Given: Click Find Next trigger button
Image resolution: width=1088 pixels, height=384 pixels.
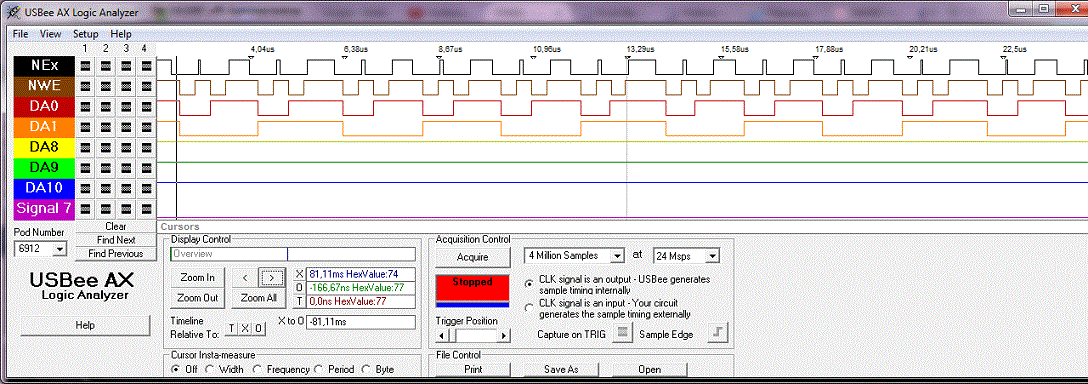Looking at the screenshot, I should click(116, 240).
